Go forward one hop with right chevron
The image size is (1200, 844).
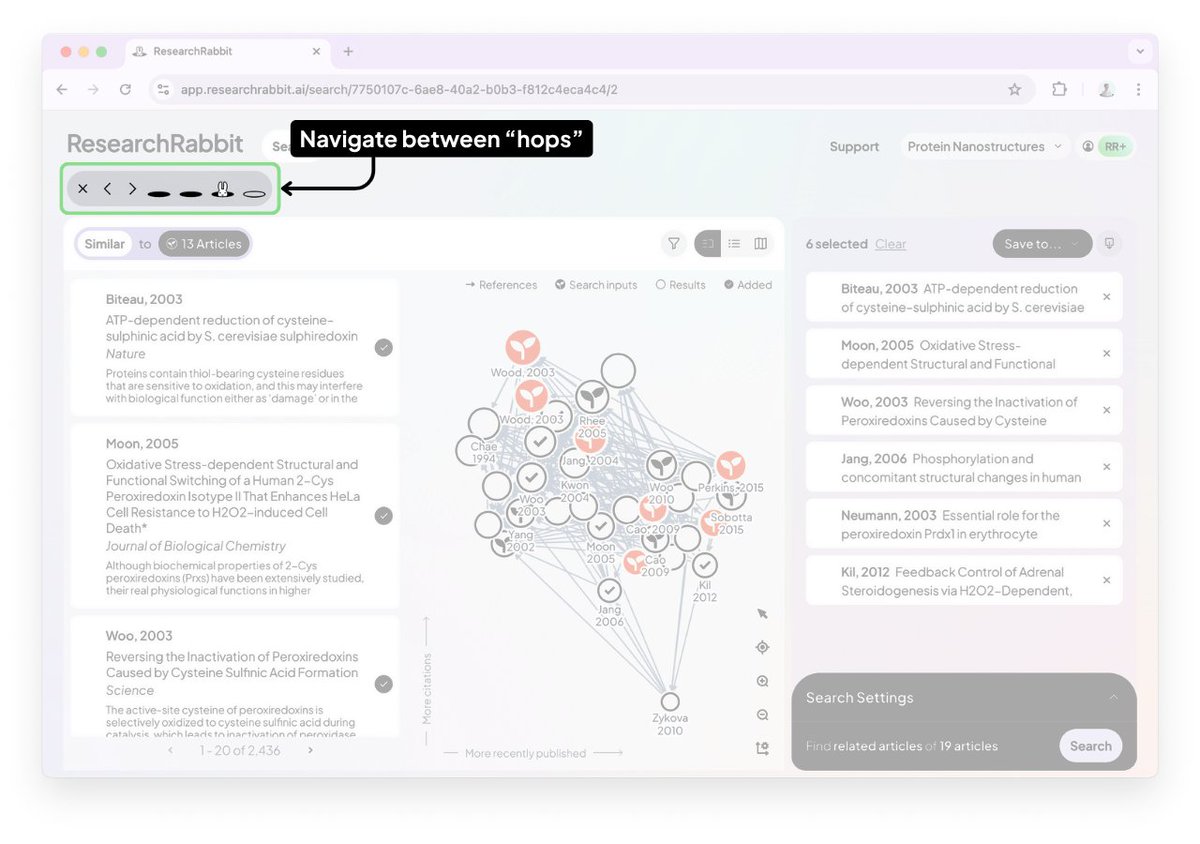tap(132, 188)
